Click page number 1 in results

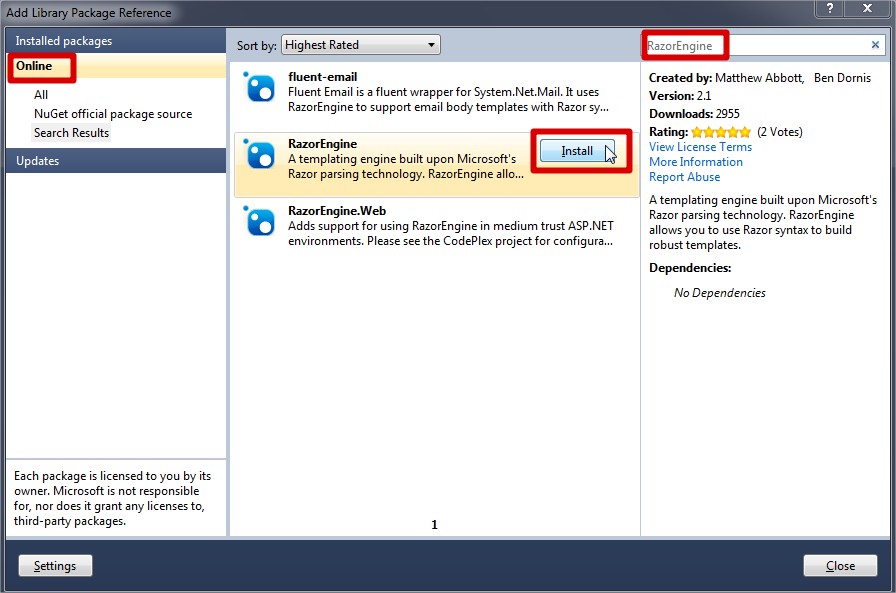(x=434, y=524)
